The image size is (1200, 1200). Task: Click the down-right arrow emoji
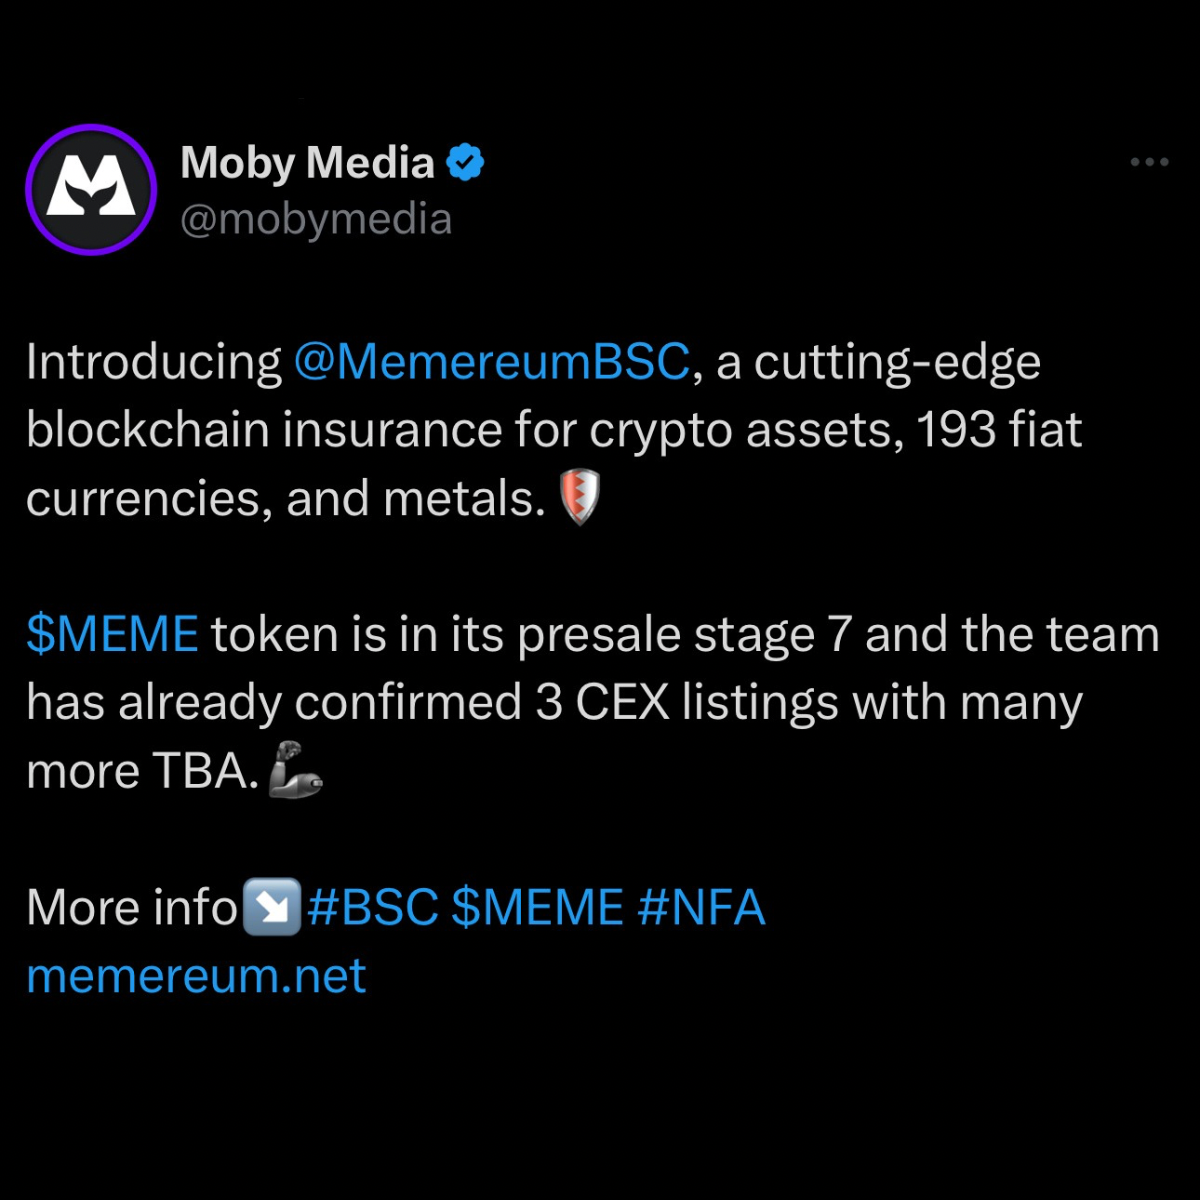(x=273, y=906)
